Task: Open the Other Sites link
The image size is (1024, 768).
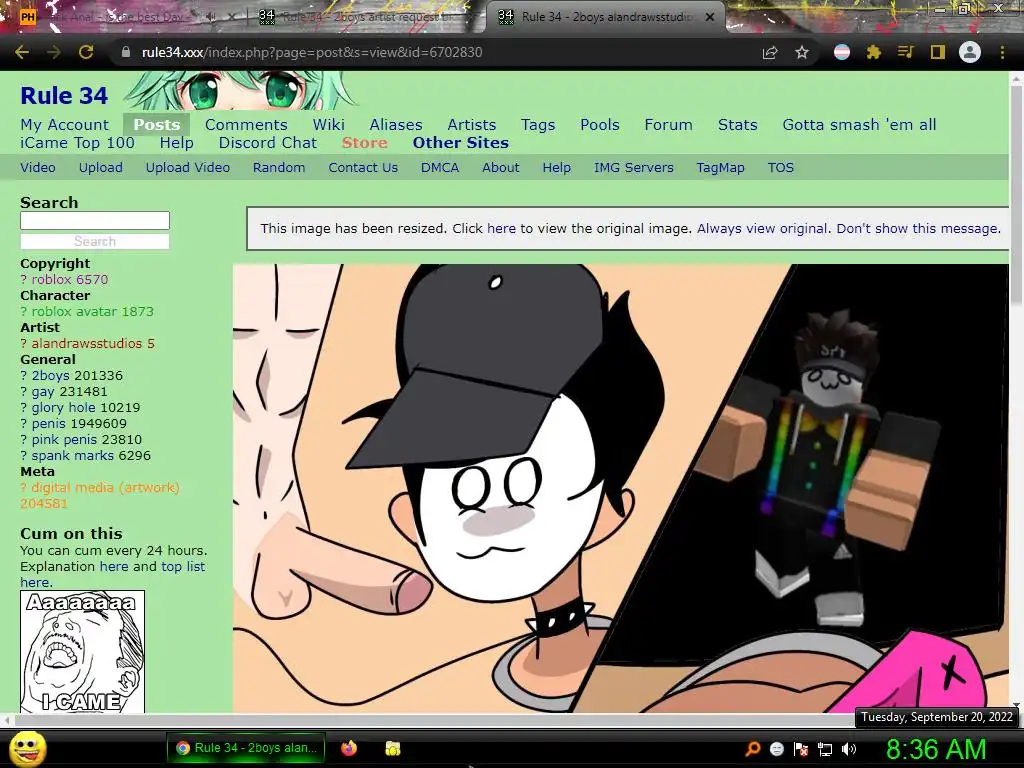Action: [x=460, y=143]
